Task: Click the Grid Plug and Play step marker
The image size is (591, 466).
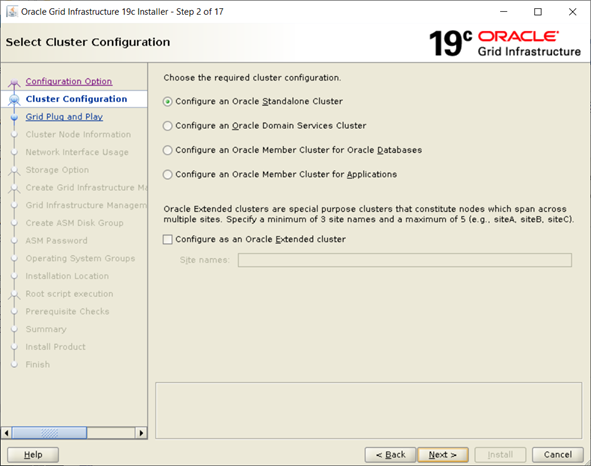Action: click(14, 117)
